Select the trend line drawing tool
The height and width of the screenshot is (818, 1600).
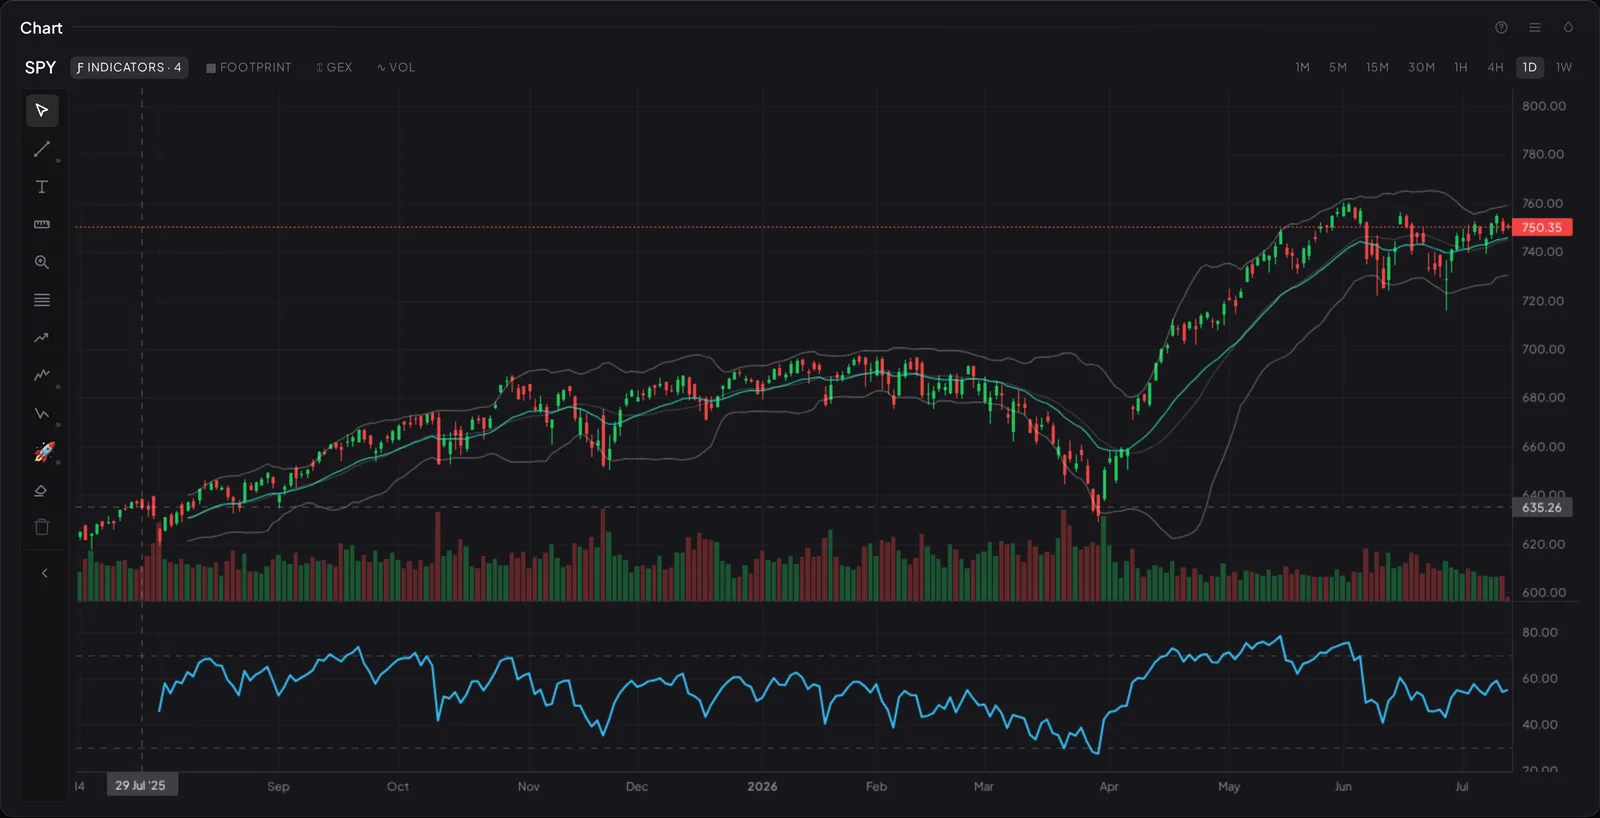pyautogui.click(x=42, y=149)
